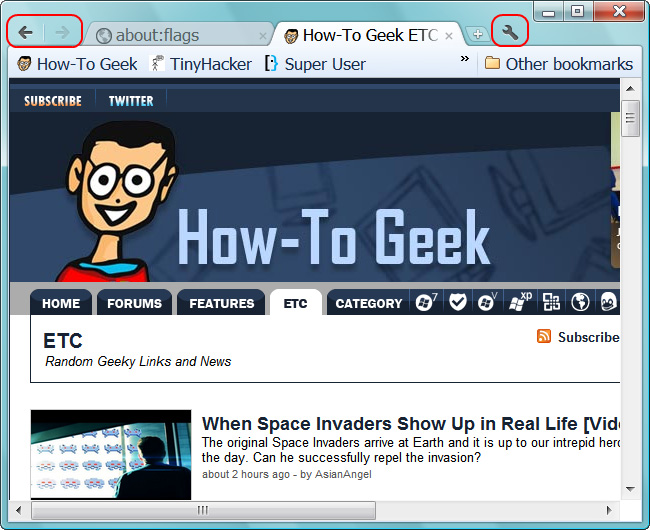Click the security shield checkmark category icon
This screenshot has height=530, width=650.
click(x=458, y=303)
